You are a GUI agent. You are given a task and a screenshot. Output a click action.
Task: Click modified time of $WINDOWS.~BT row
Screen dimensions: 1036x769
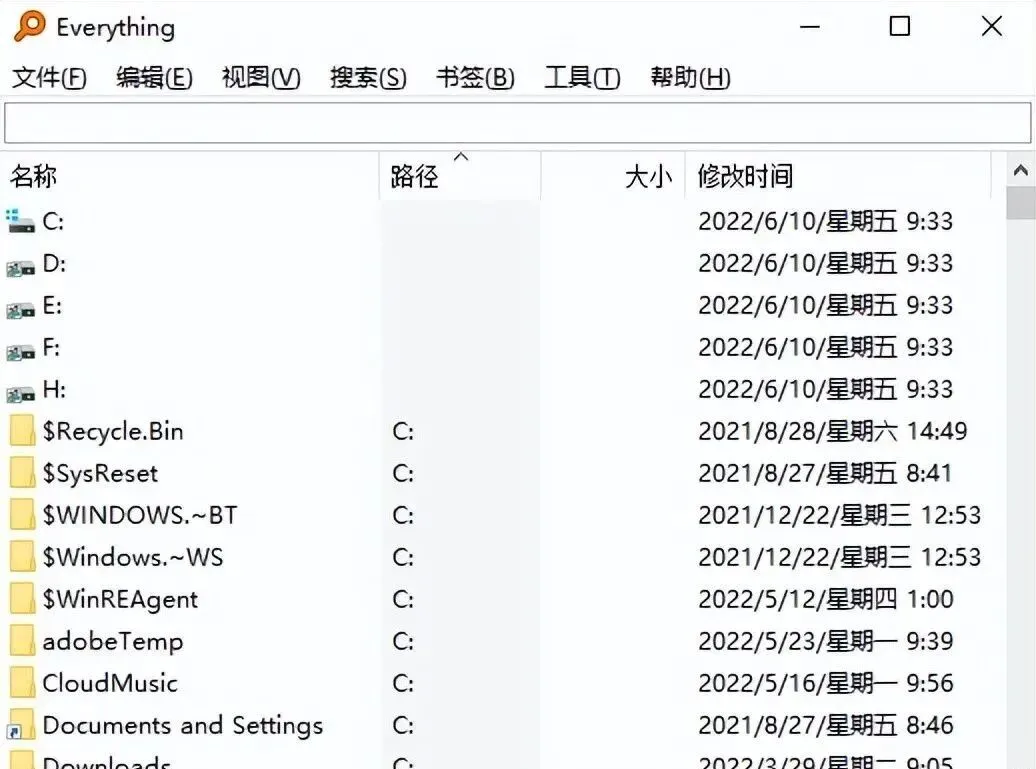[x=840, y=515]
